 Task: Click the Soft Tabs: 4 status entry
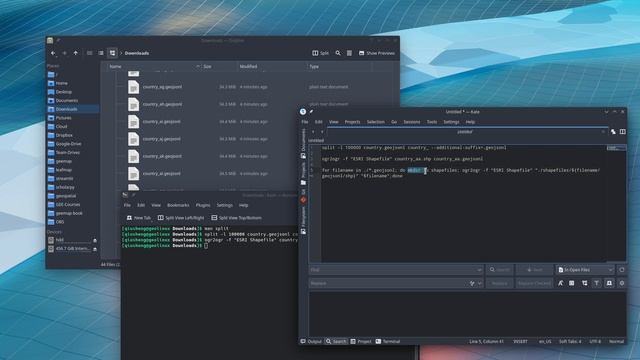(570, 342)
